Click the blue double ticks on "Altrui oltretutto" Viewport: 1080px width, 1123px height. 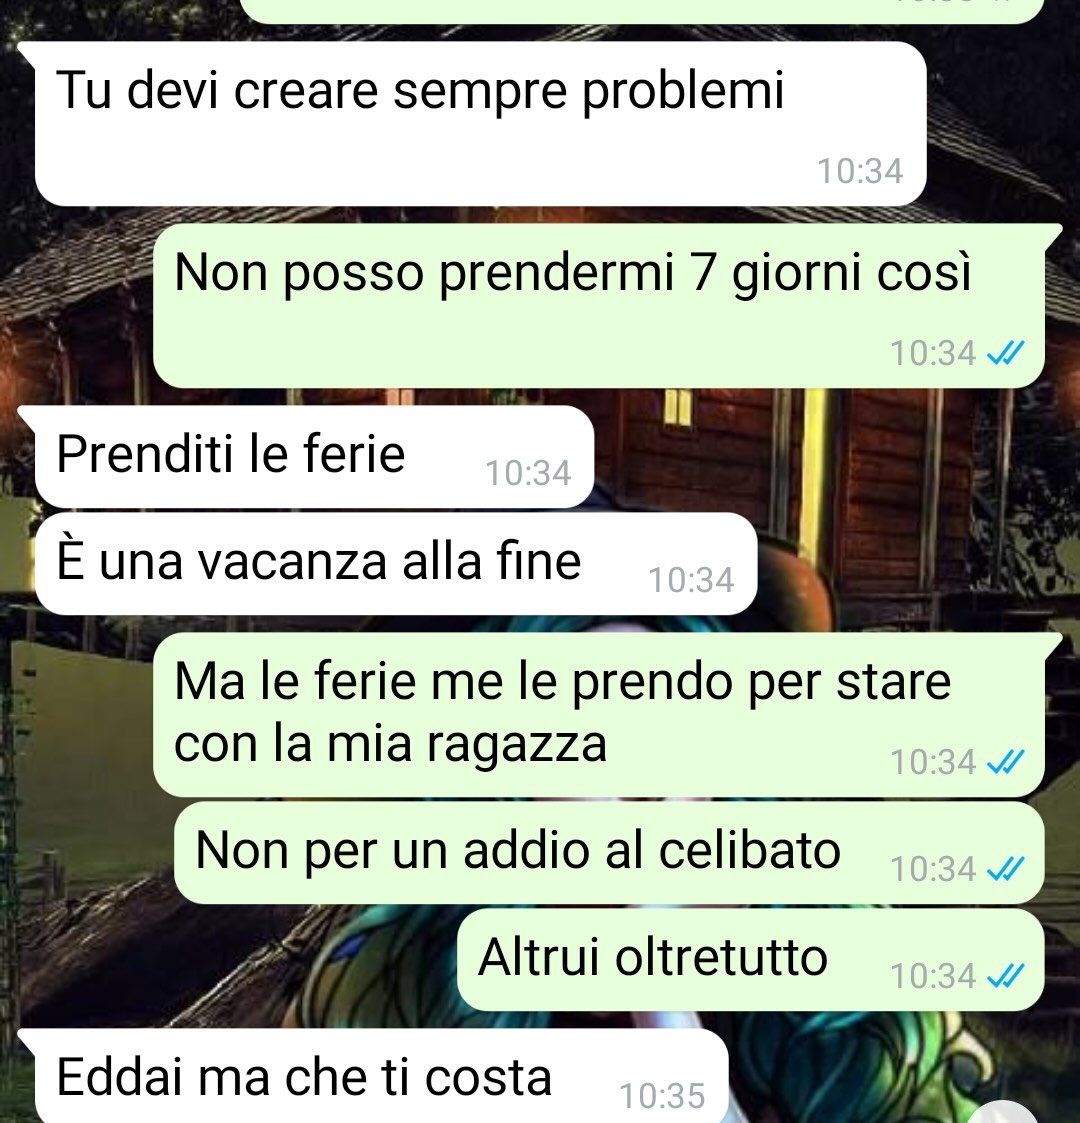pos(1005,975)
